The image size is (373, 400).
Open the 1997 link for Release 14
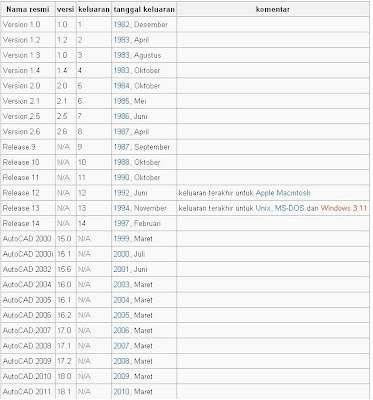tap(121, 224)
